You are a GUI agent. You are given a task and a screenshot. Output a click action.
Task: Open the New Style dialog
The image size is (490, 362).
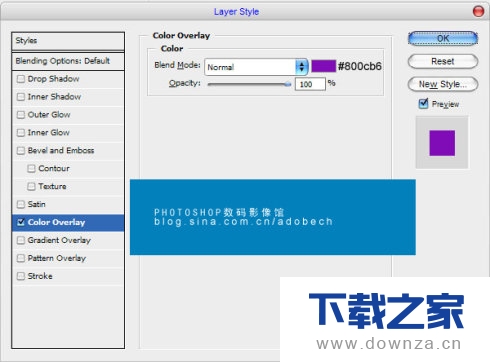pyautogui.click(x=443, y=84)
